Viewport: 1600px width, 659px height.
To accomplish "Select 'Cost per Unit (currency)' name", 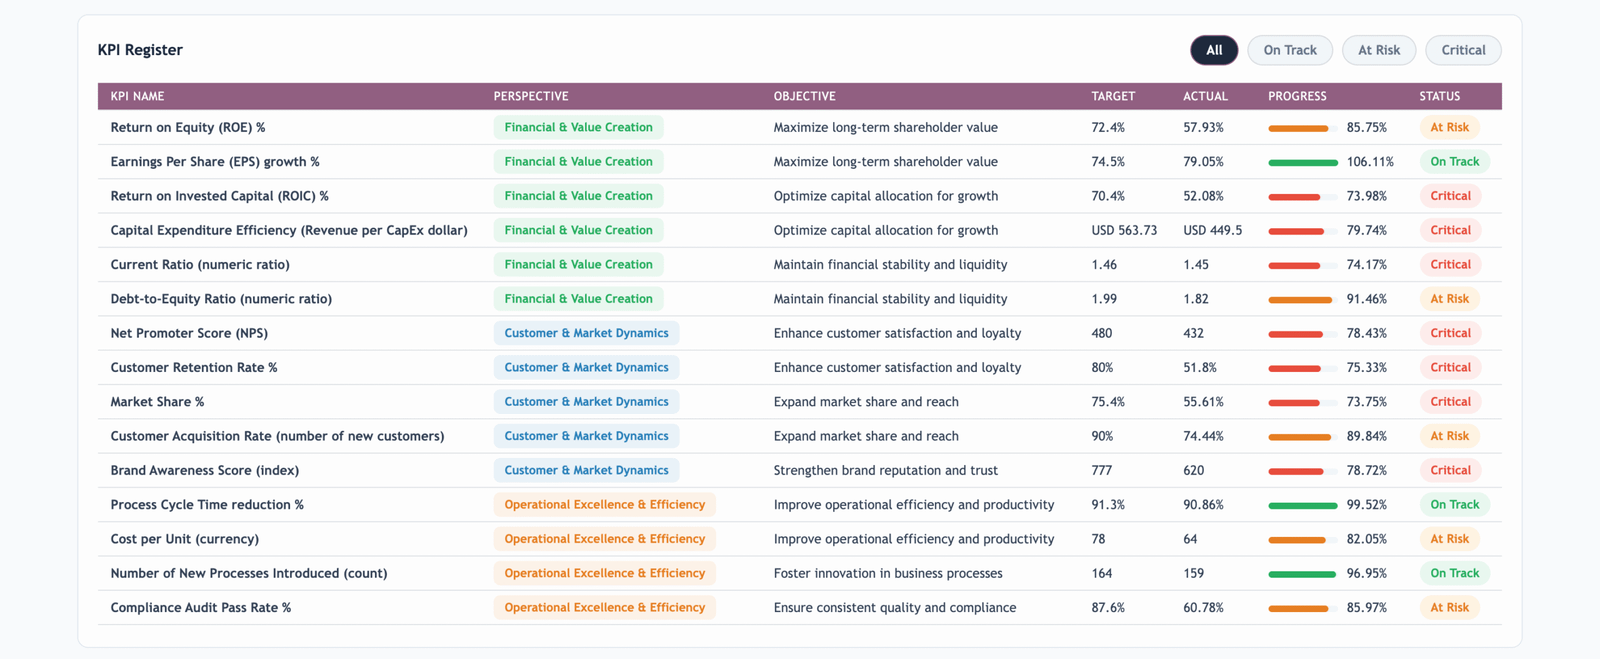I will [185, 539].
